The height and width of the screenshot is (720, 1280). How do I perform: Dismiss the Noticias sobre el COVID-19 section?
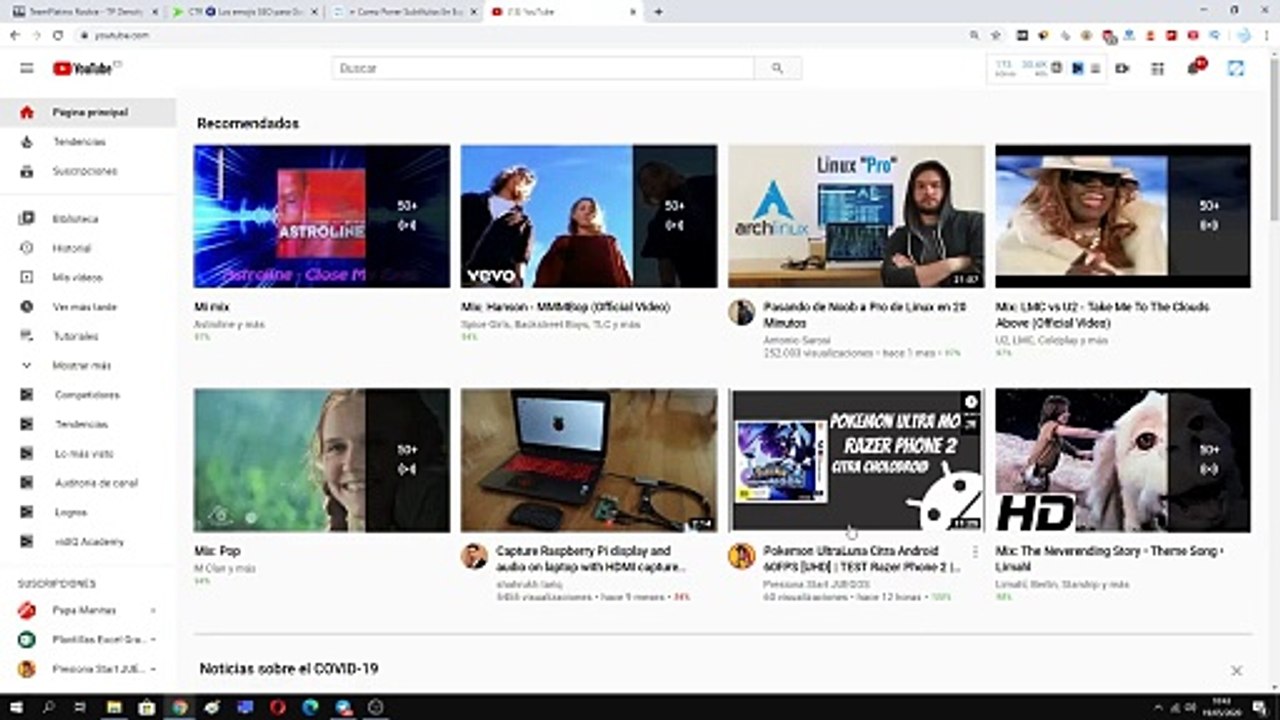click(1236, 670)
